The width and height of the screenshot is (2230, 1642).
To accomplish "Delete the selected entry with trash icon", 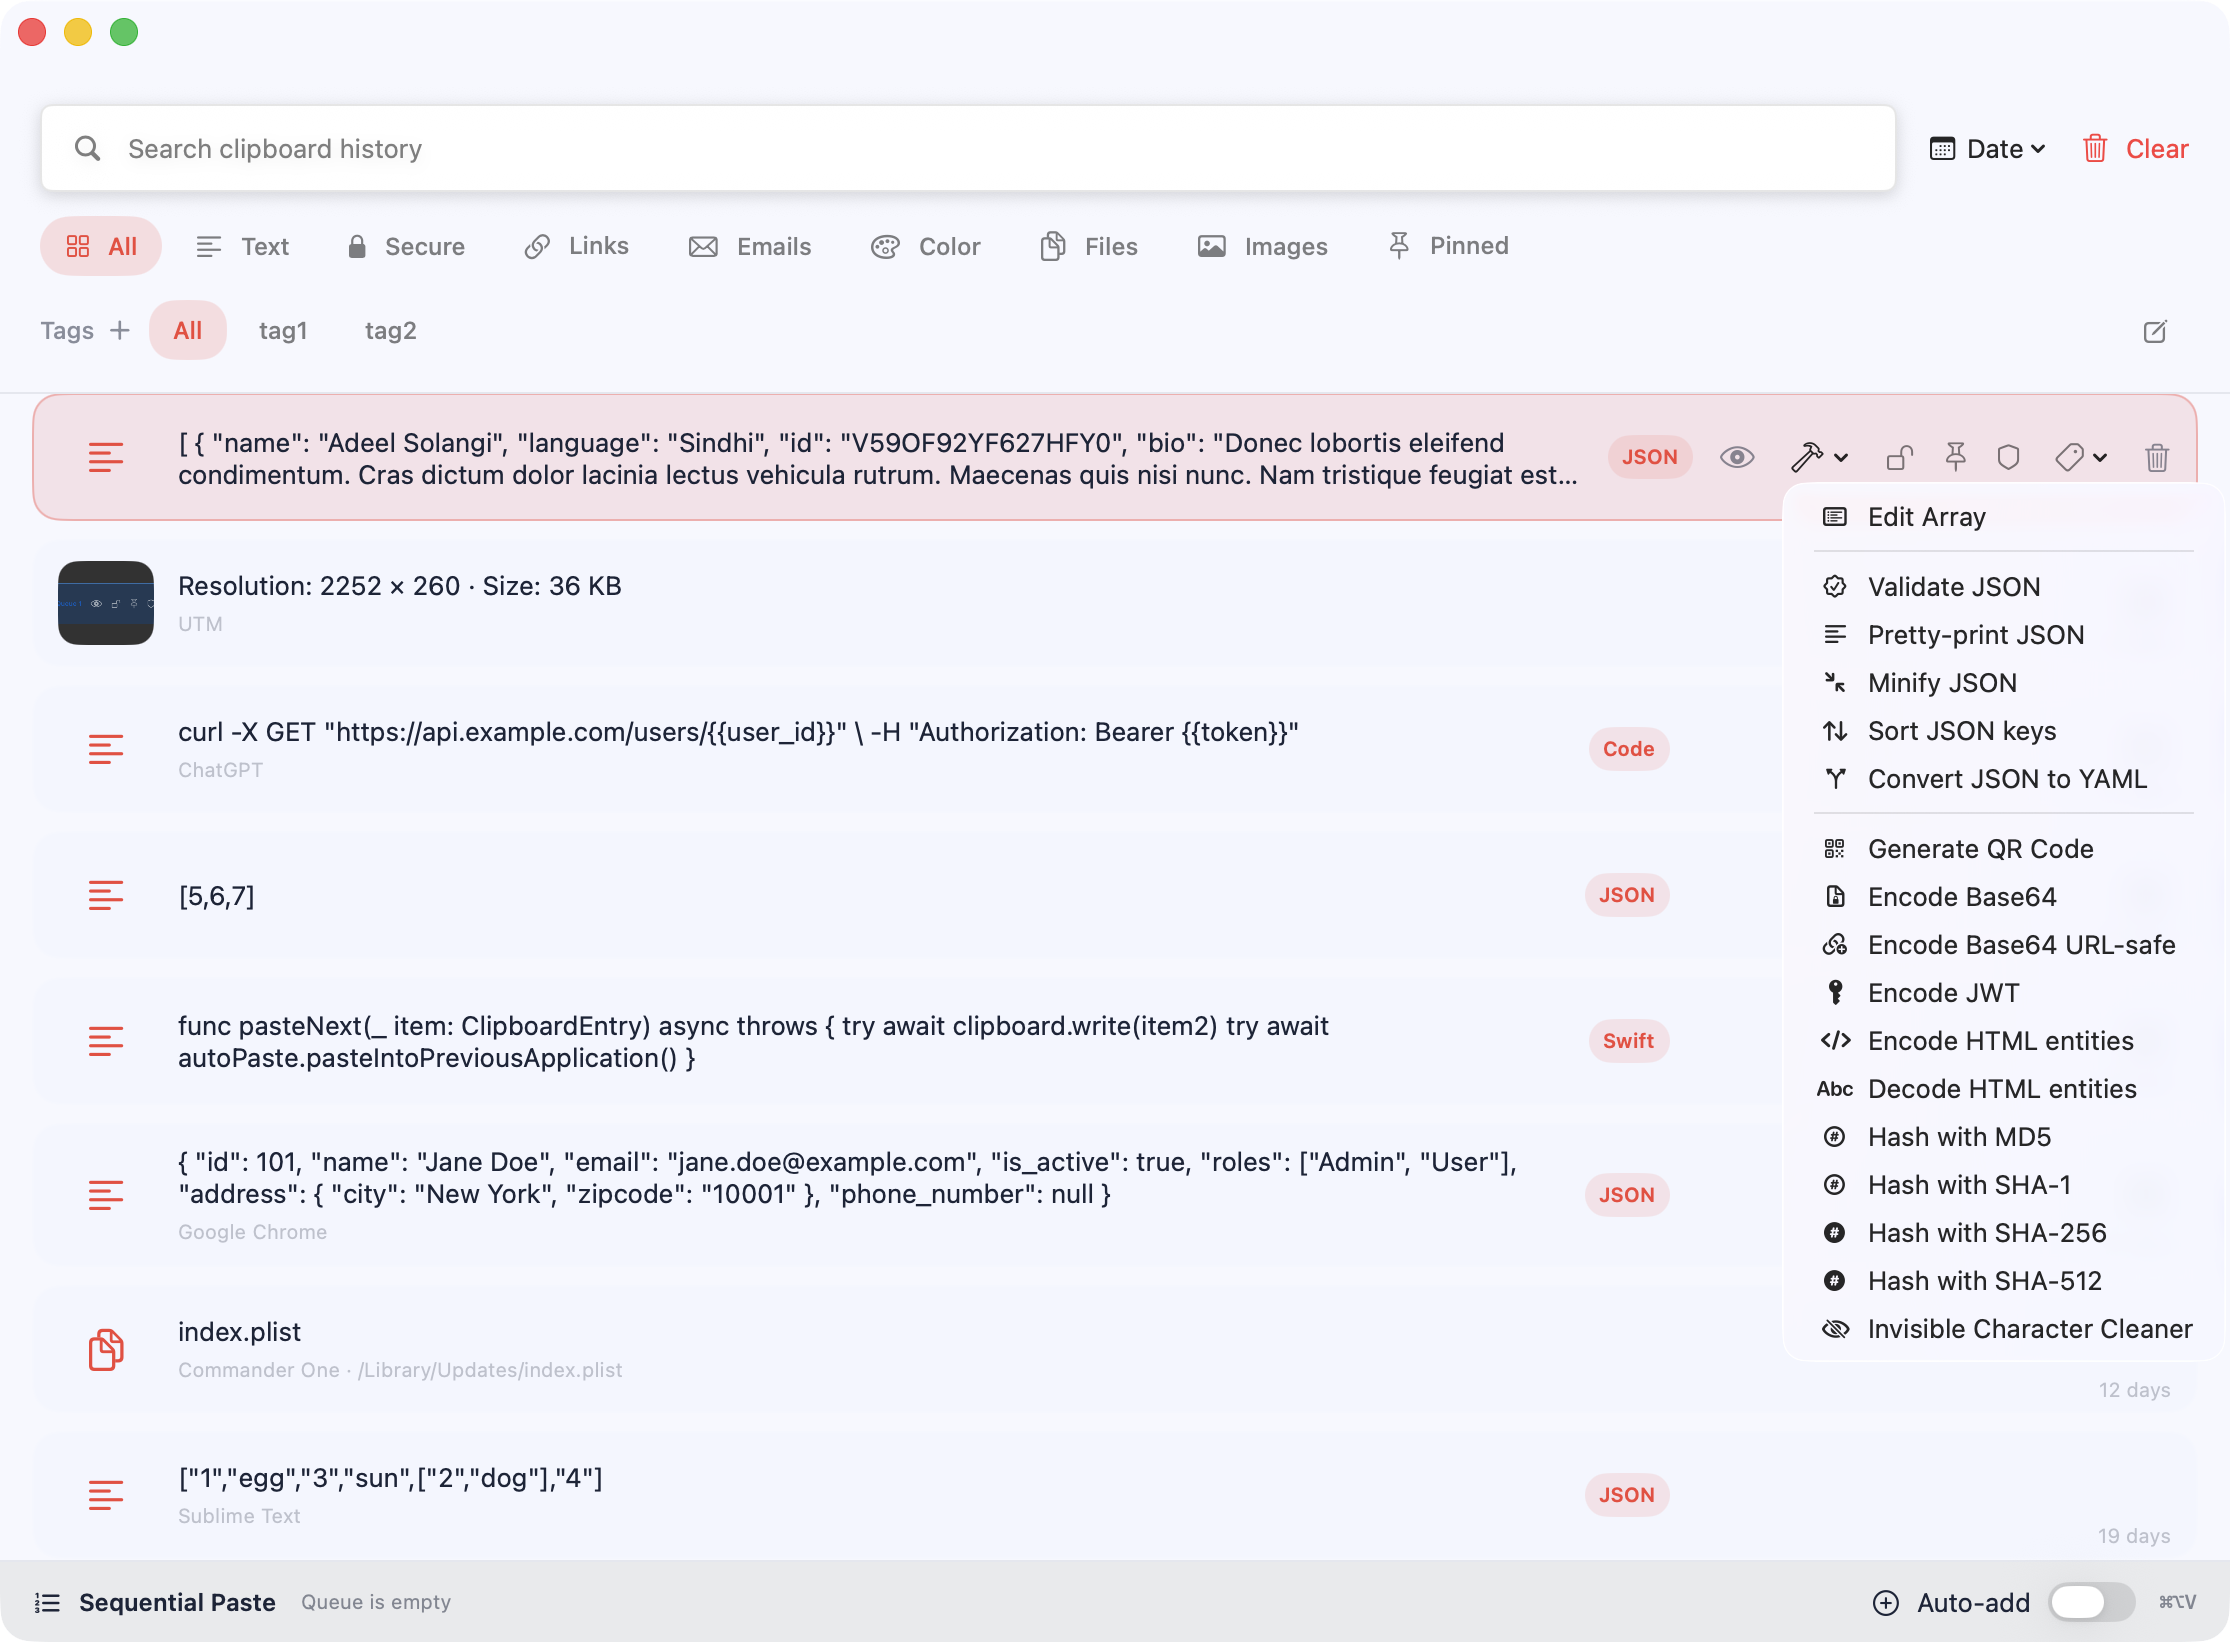I will [x=2157, y=457].
